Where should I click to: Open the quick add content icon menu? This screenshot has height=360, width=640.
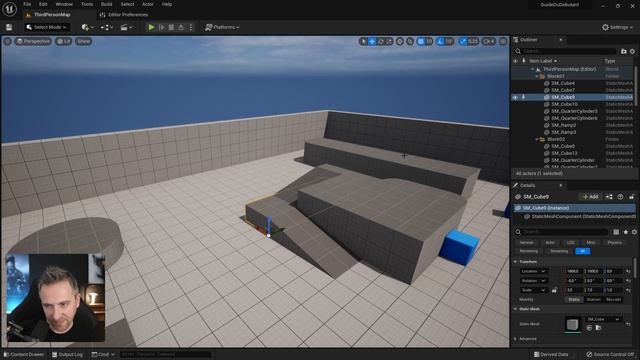pyautogui.click(x=87, y=27)
